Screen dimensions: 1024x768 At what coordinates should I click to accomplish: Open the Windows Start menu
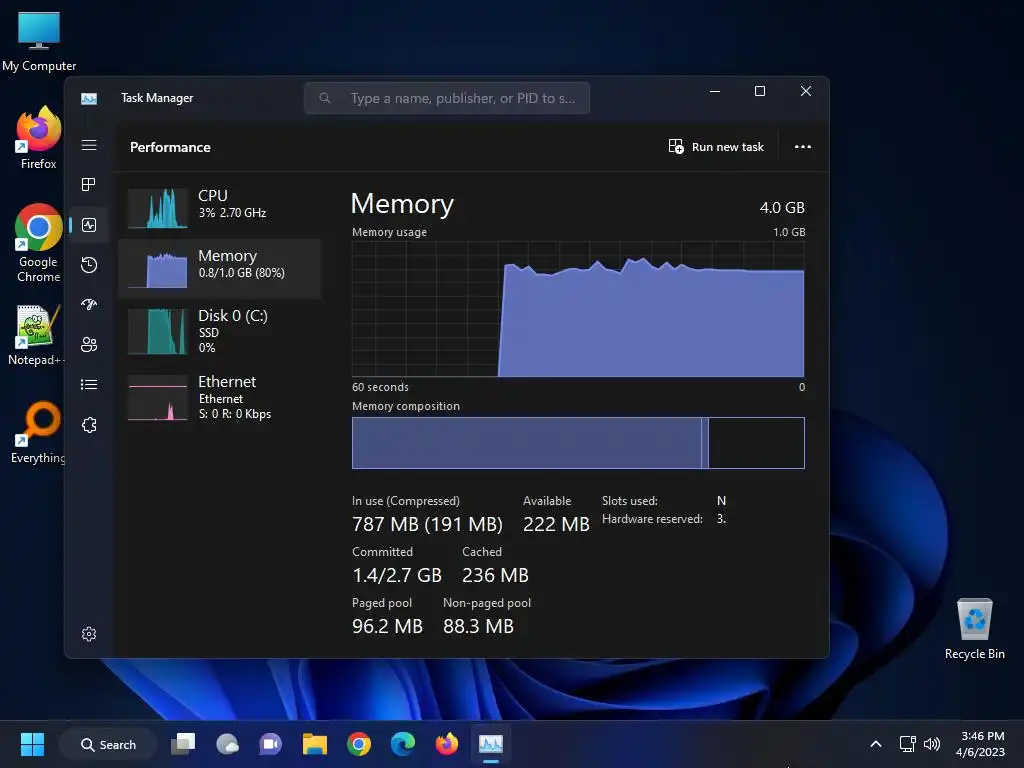click(32, 744)
